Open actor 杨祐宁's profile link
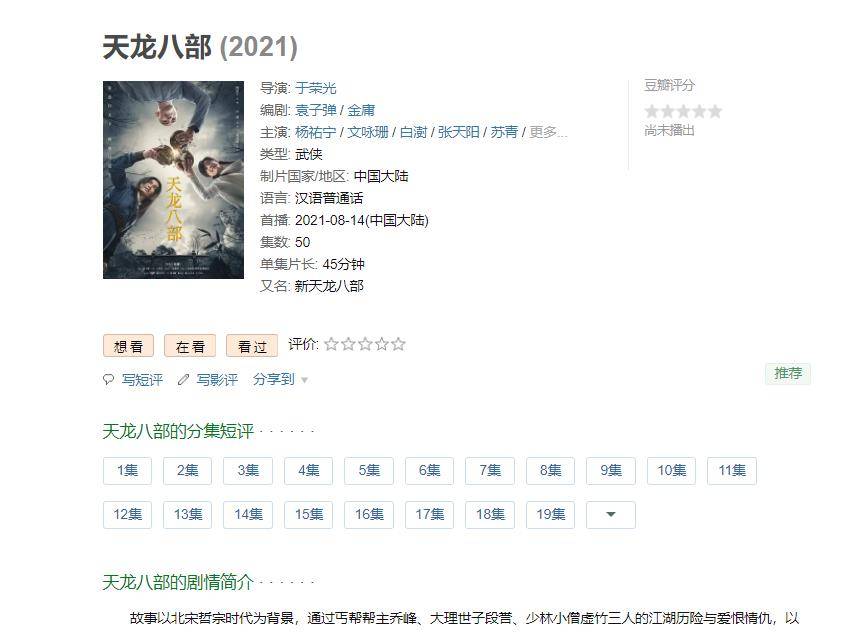 [316, 132]
